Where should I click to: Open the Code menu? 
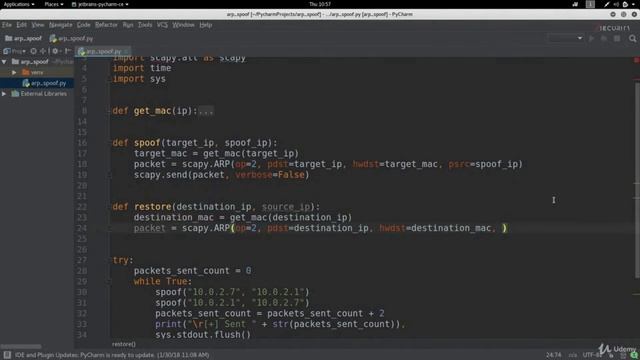point(83,25)
